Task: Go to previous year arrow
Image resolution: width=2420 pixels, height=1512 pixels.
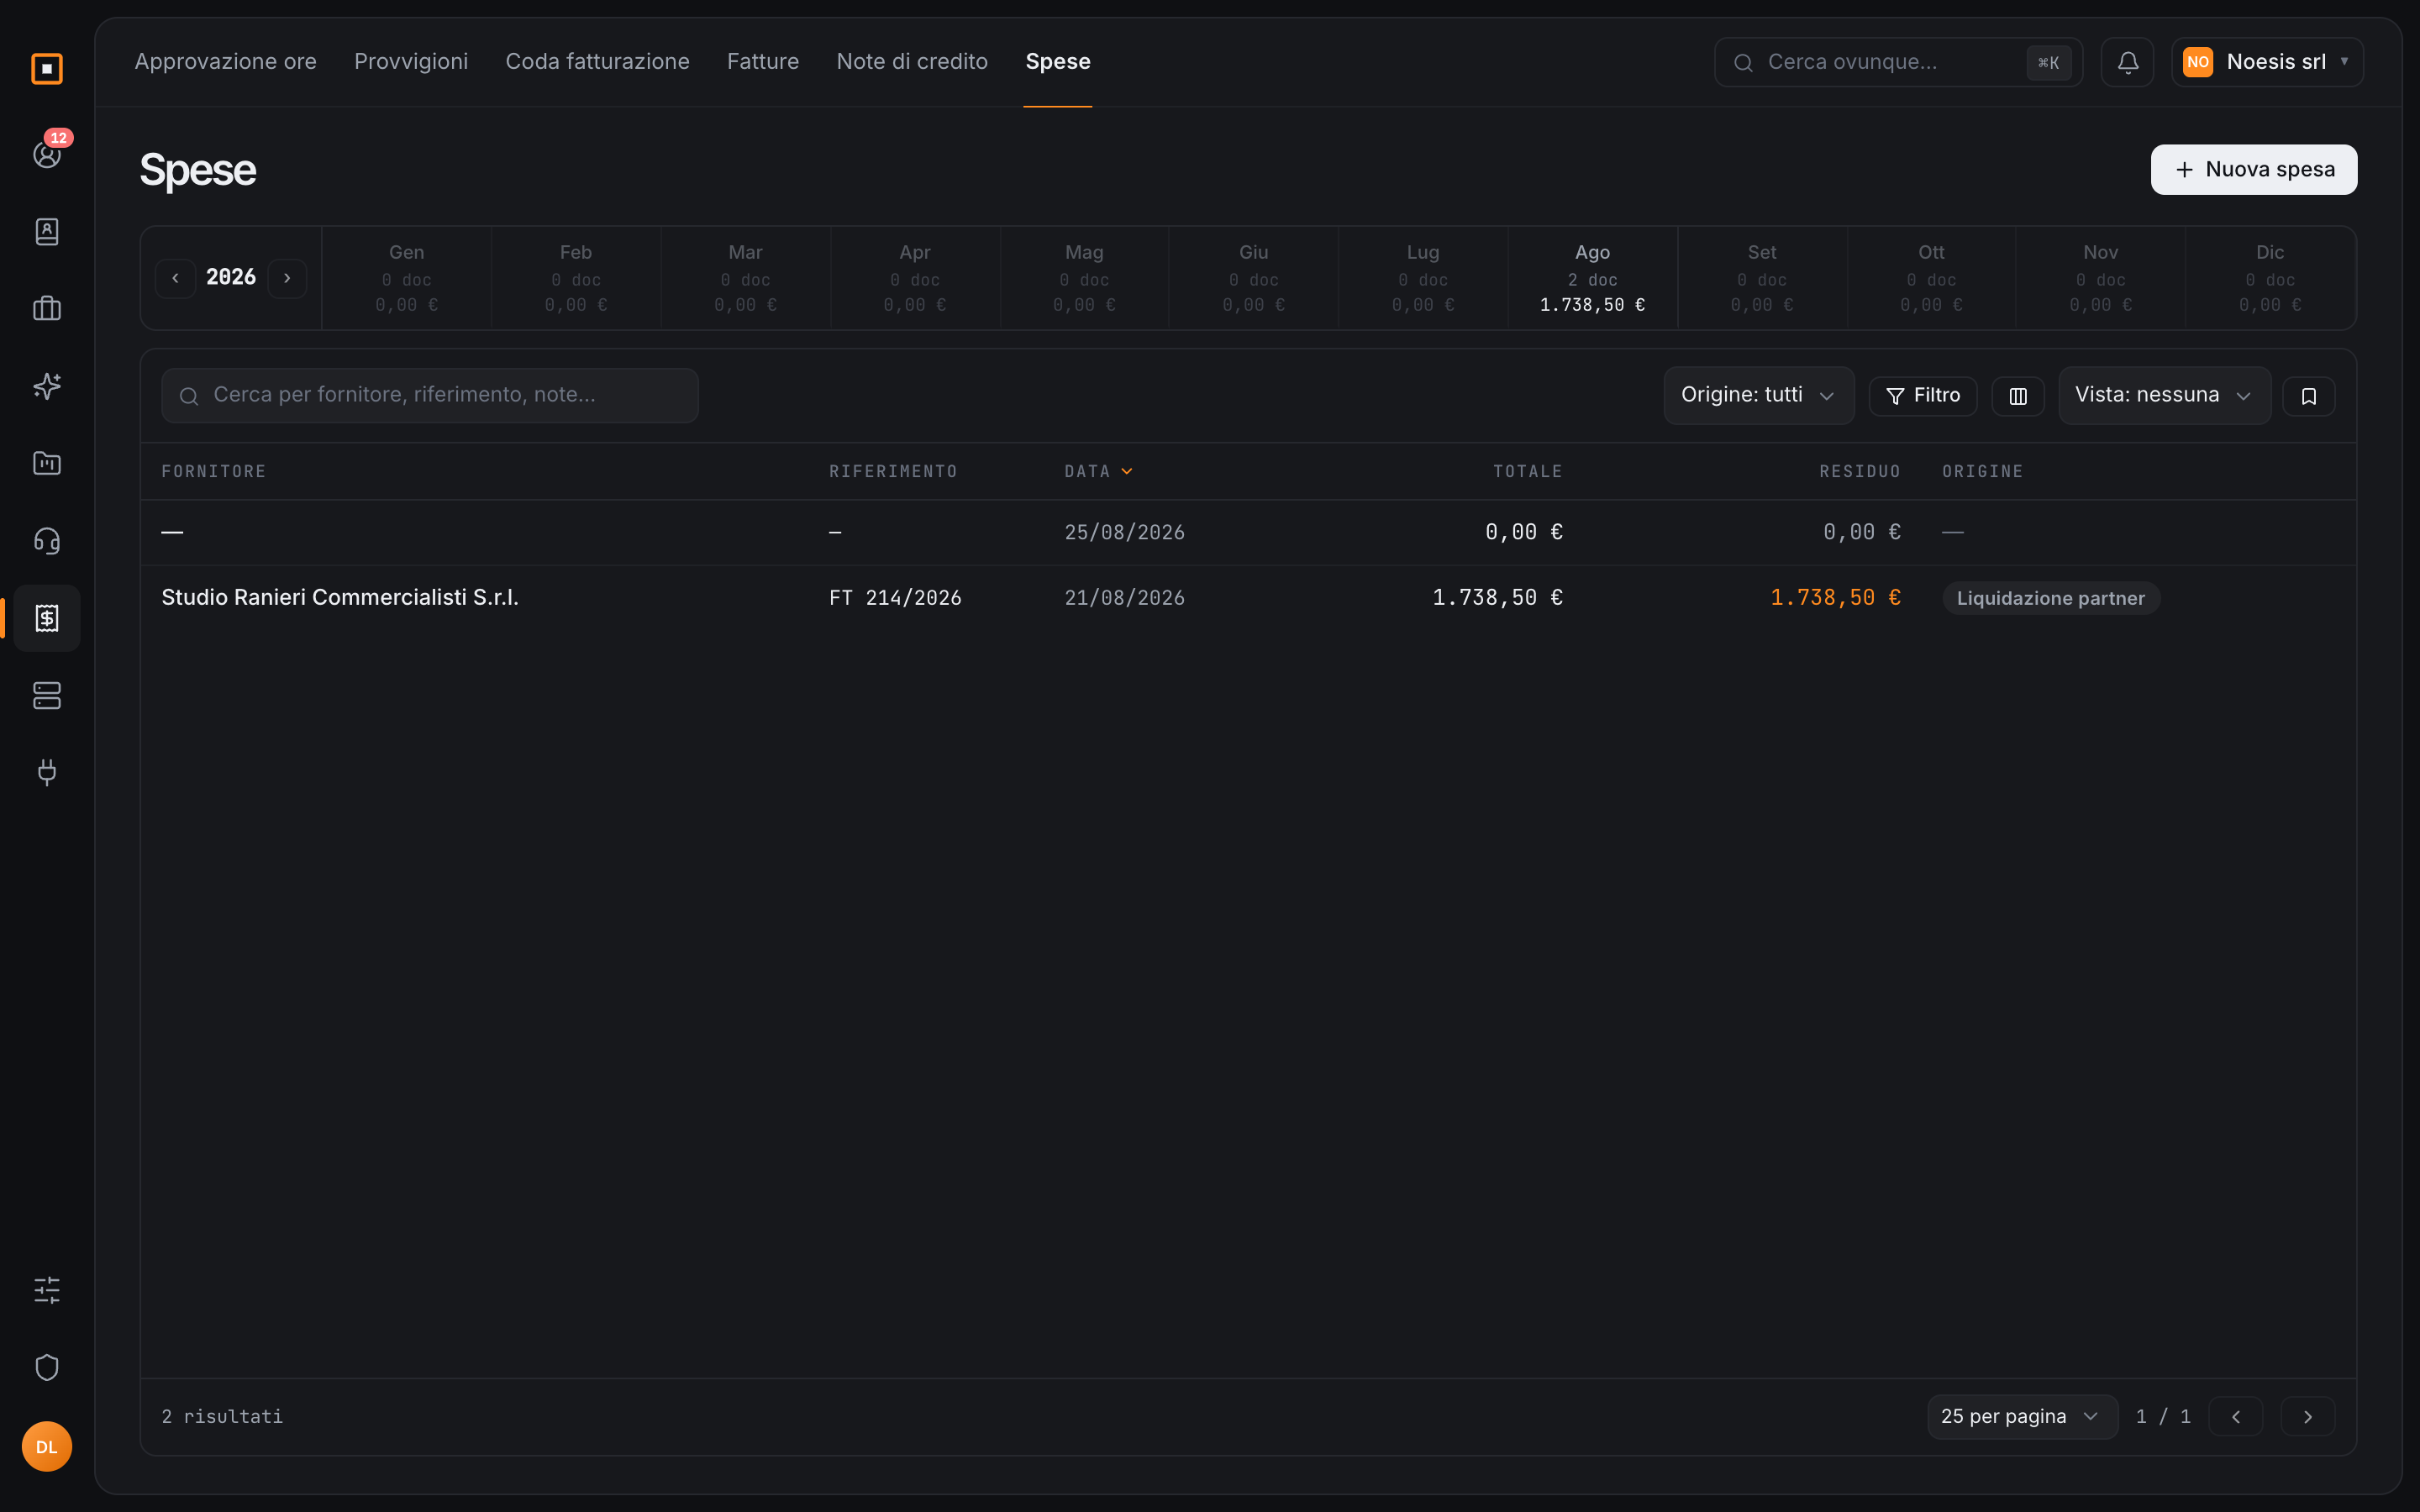Action: pos(175,278)
